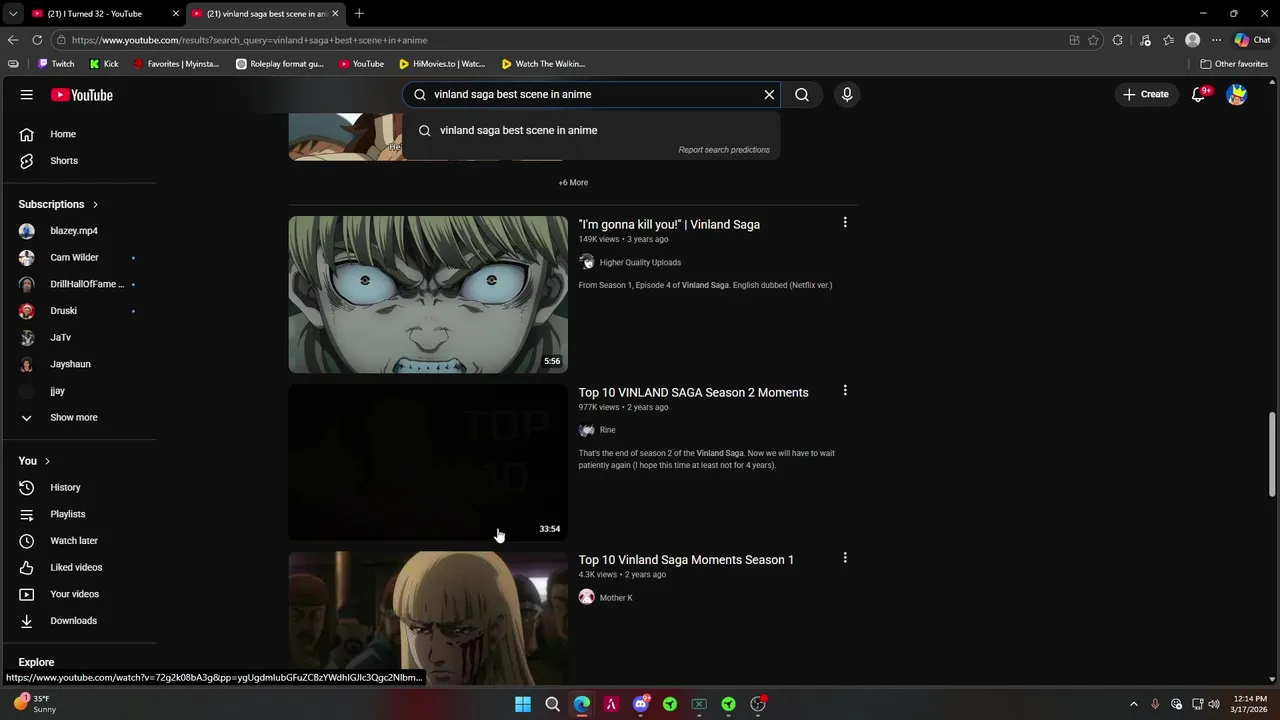This screenshot has width=1280, height=720.
Task: Click the browser address bar
Action: coord(560,40)
